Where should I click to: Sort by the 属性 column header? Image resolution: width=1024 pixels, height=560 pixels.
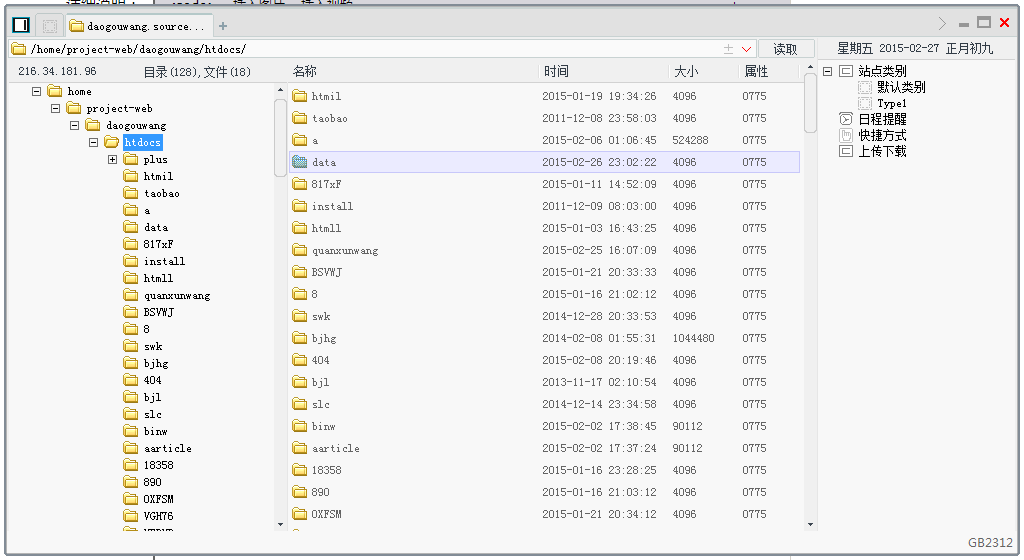point(769,71)
